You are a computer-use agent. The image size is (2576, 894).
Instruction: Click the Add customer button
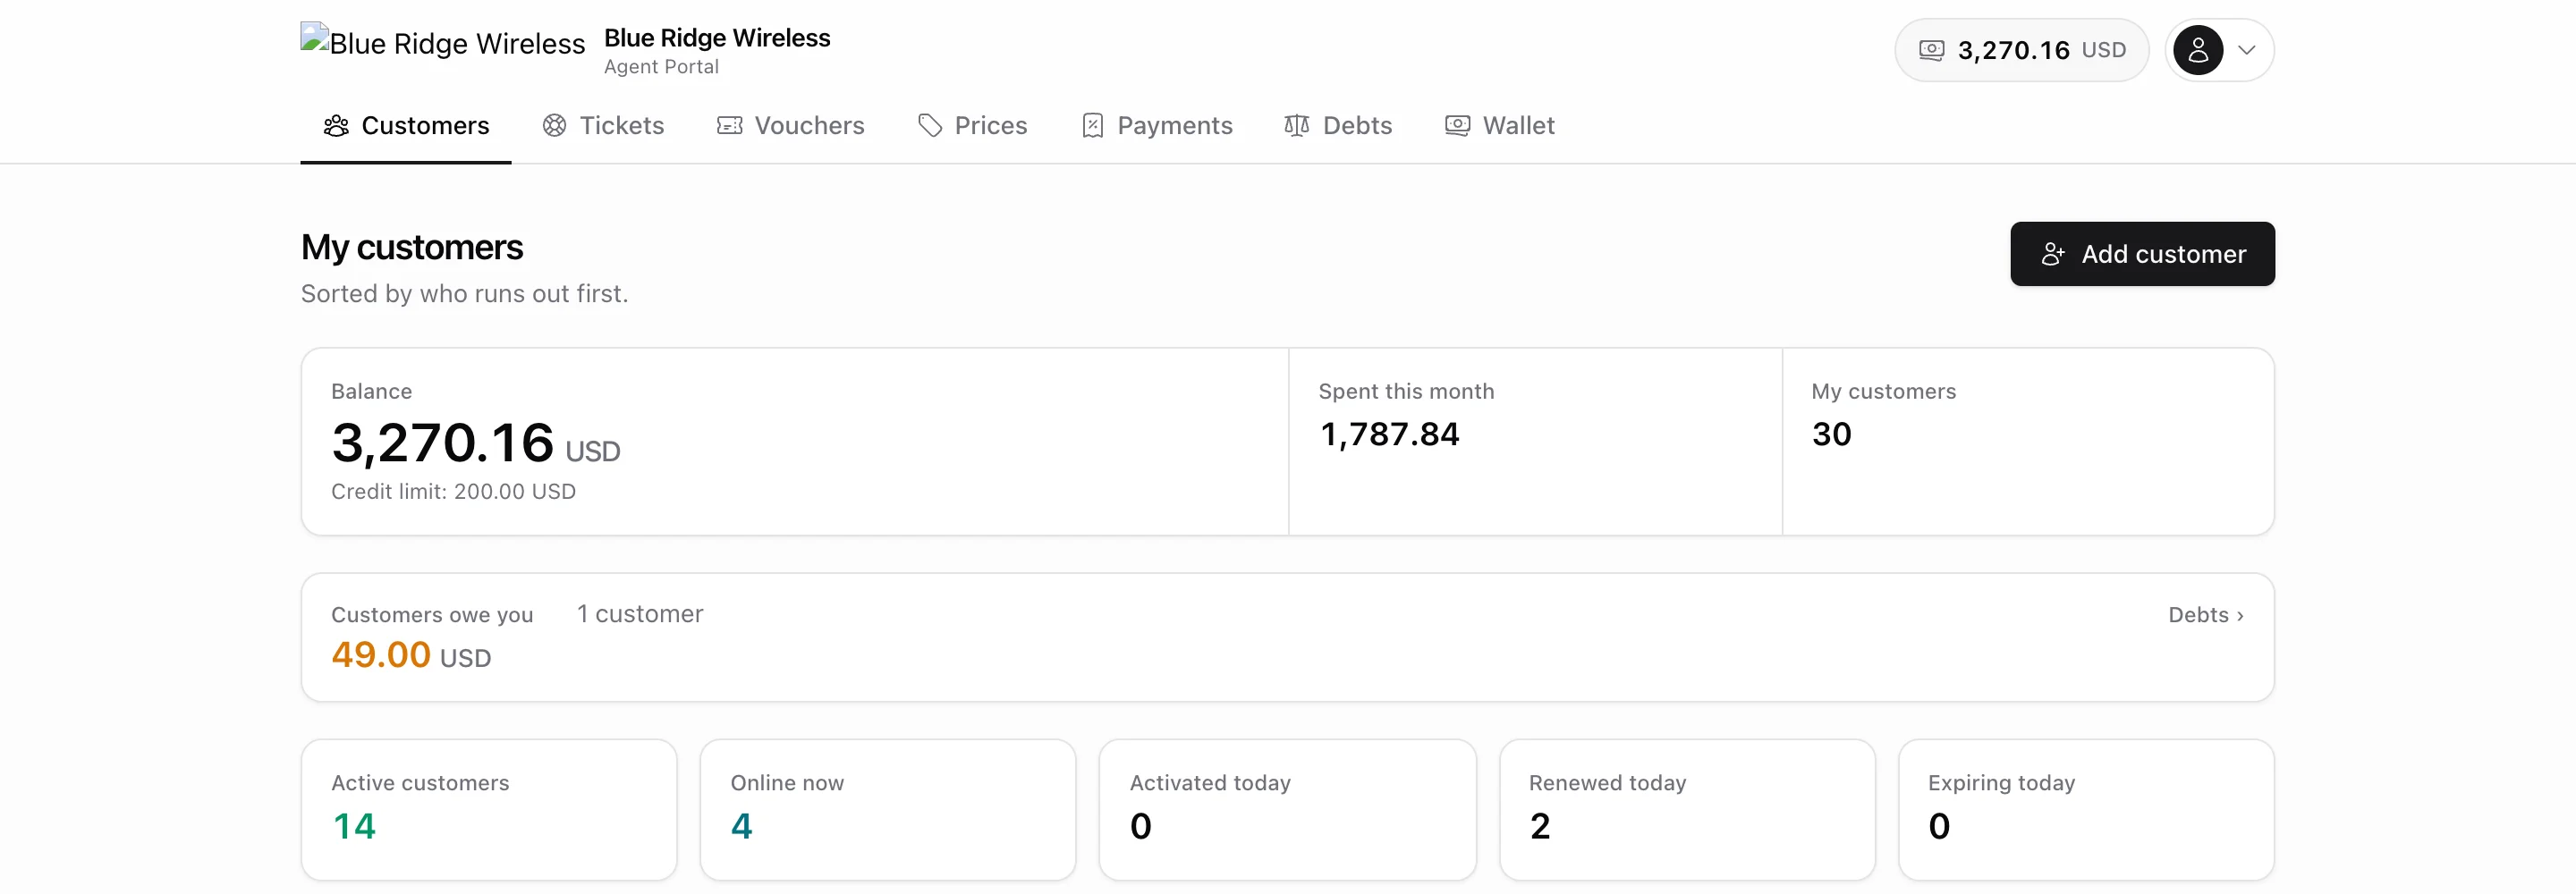(x=2142, y=254)
